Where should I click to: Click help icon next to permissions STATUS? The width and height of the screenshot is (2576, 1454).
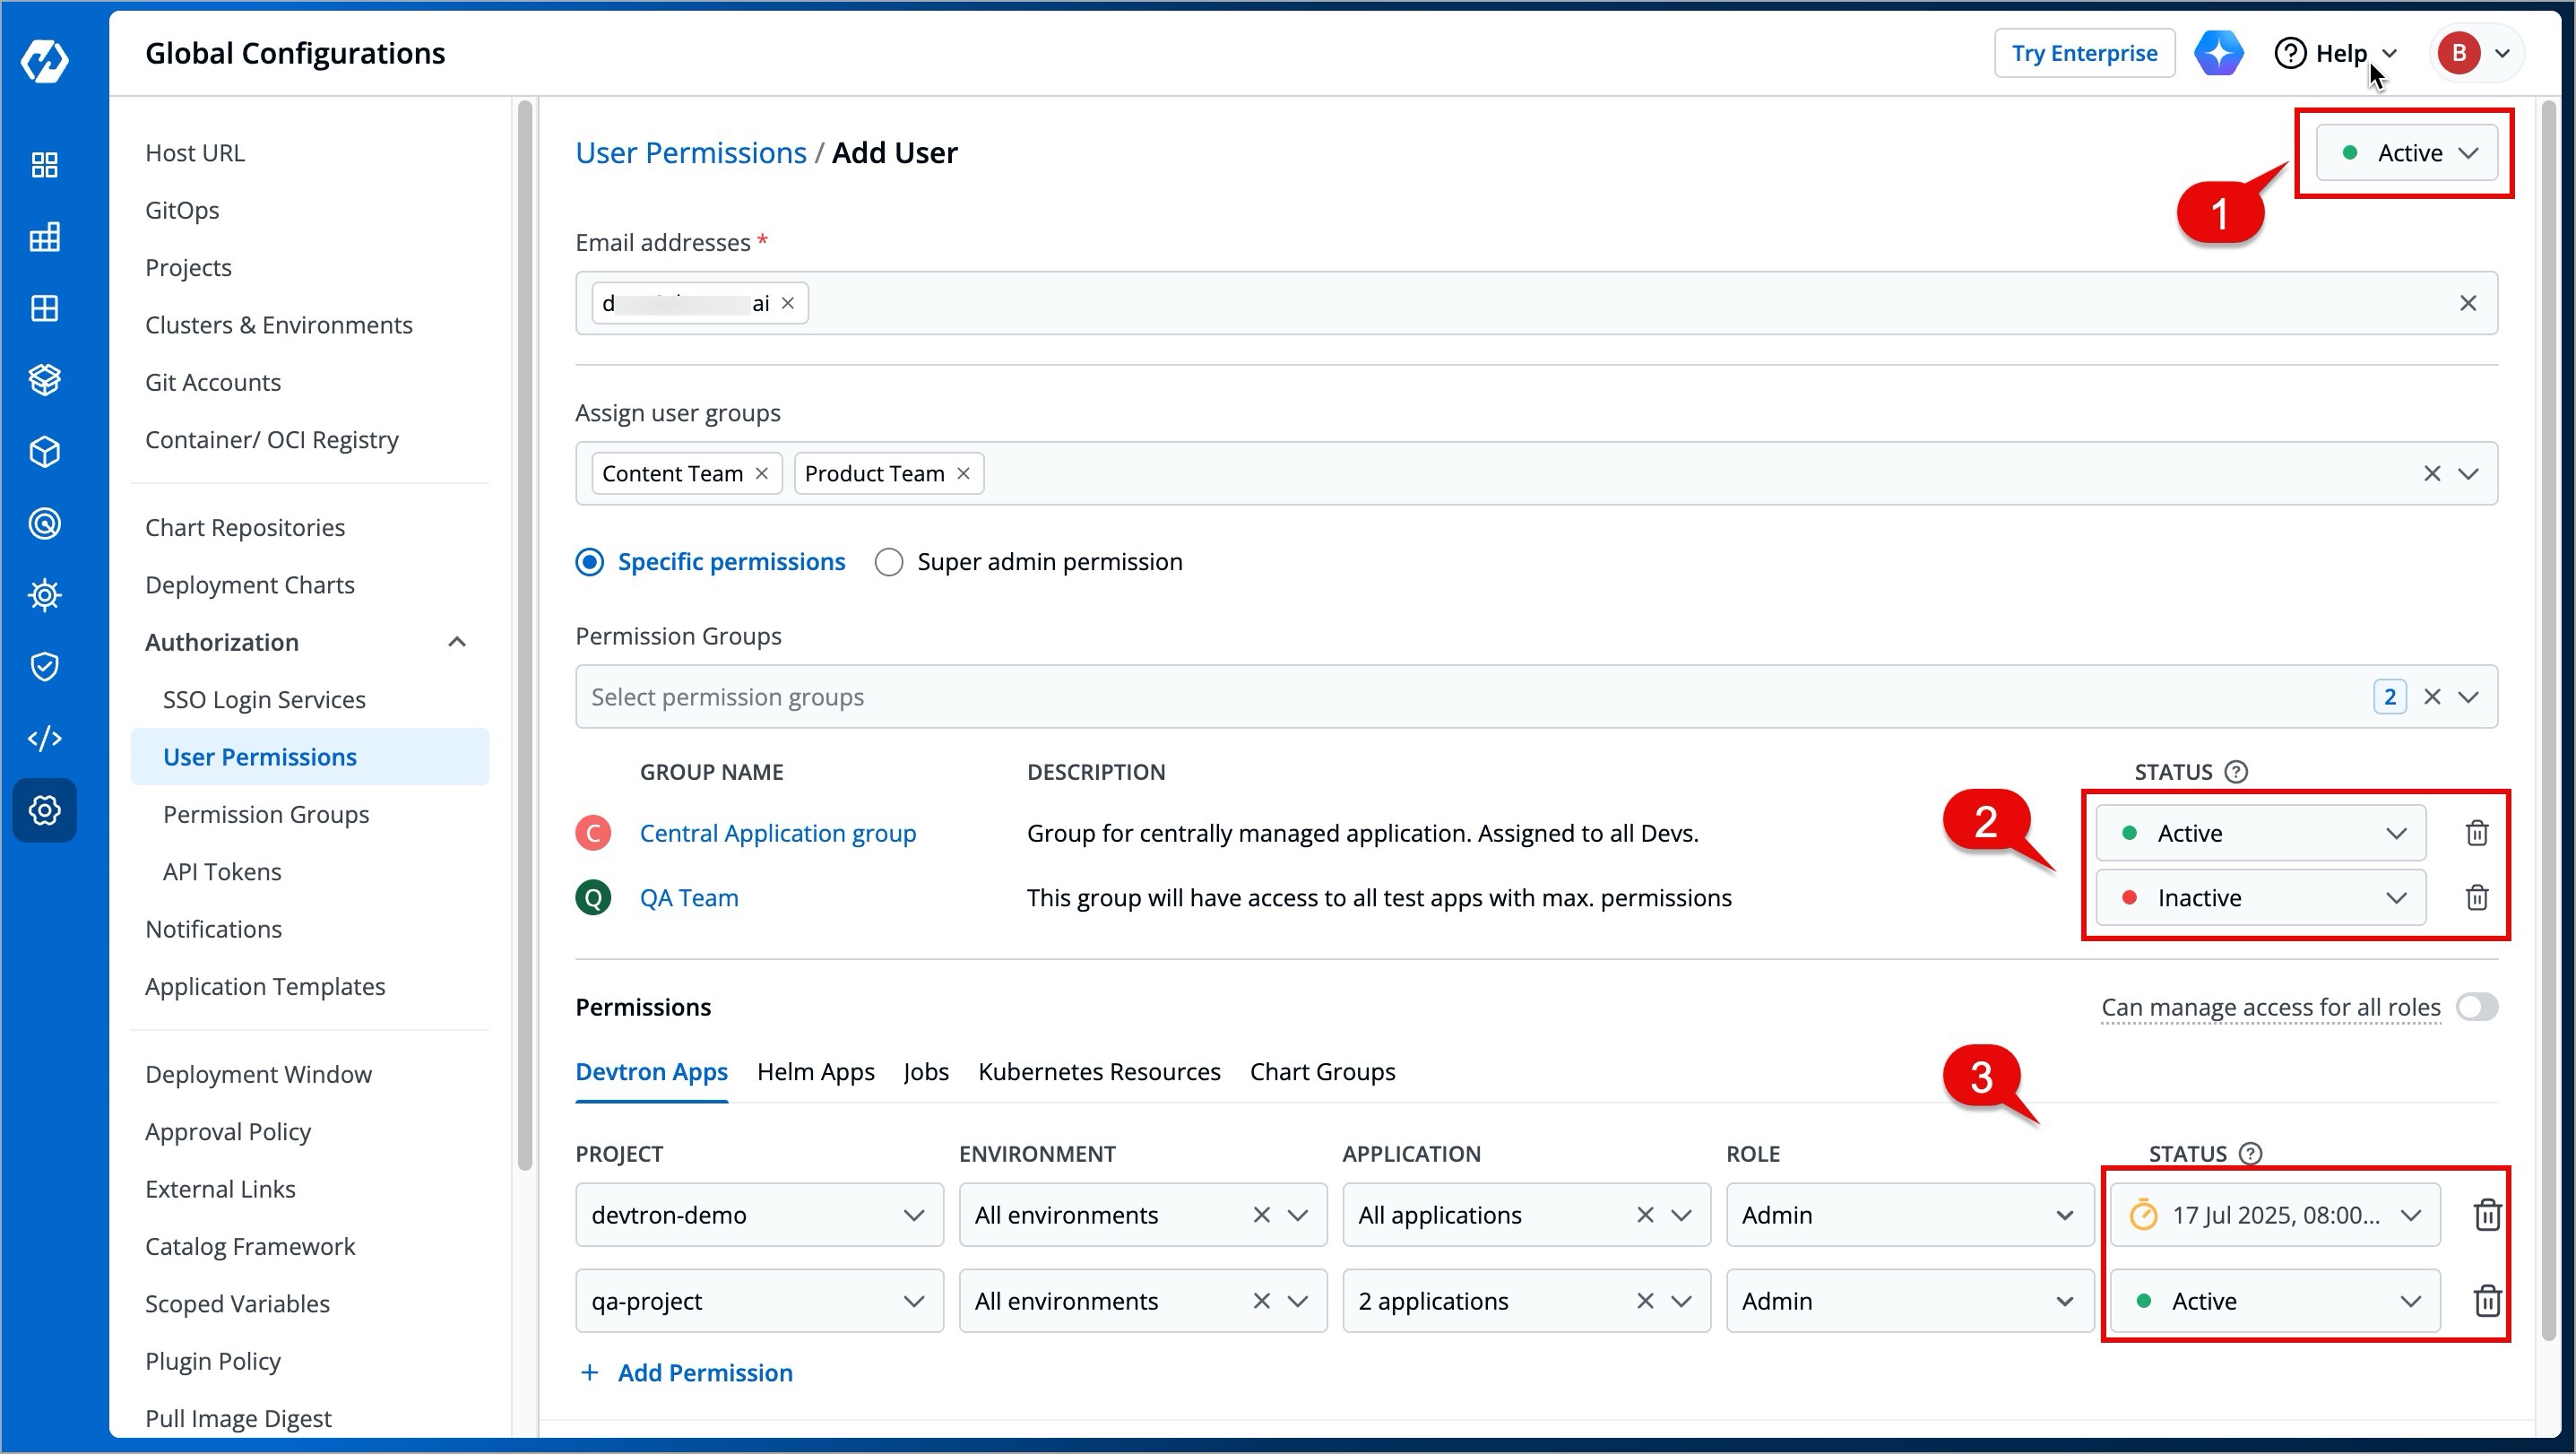coord(2250,1154)
